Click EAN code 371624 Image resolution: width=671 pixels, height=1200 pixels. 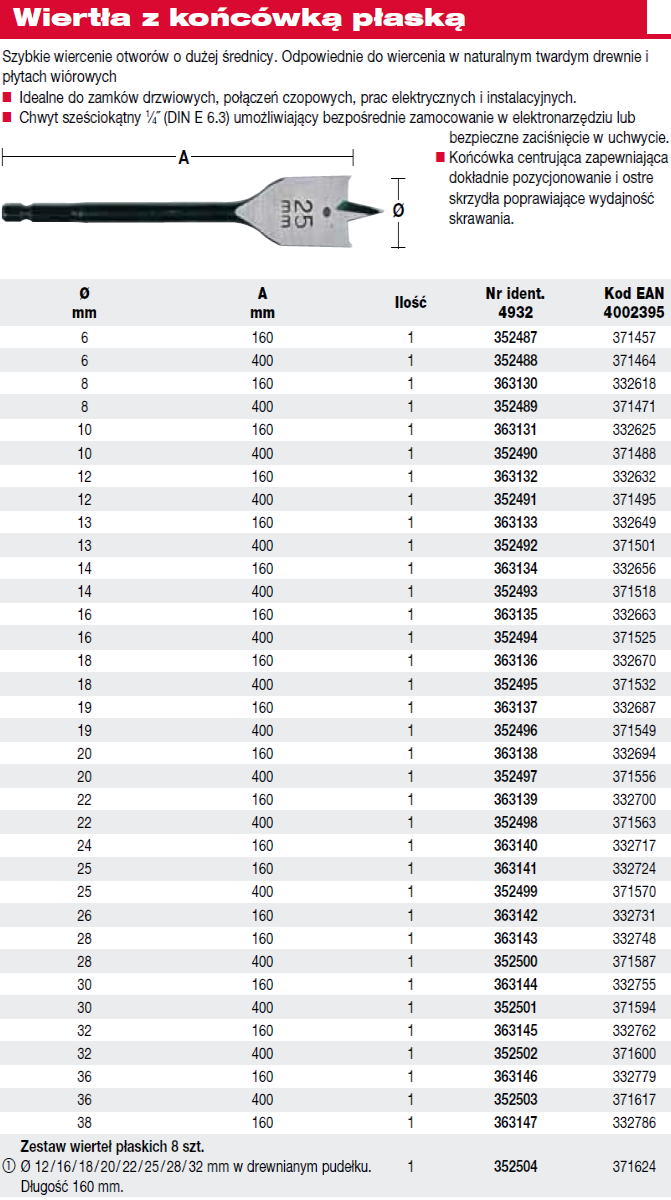tap(632, 1166)
